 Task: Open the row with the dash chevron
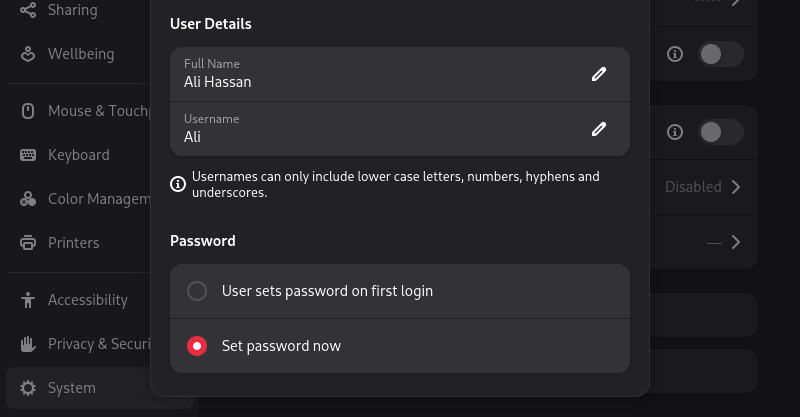click(736, 242)
